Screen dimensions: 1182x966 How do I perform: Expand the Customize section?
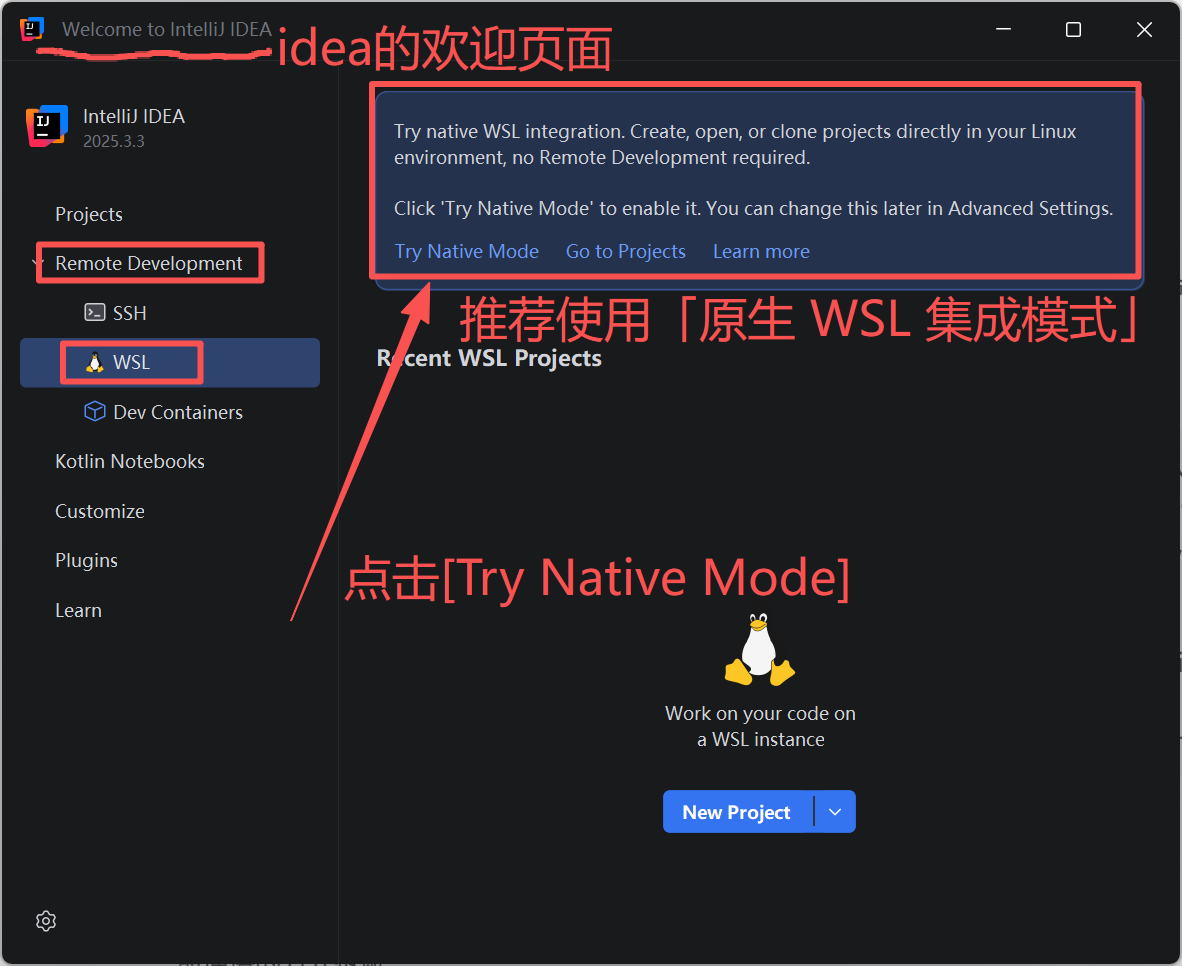99,511
